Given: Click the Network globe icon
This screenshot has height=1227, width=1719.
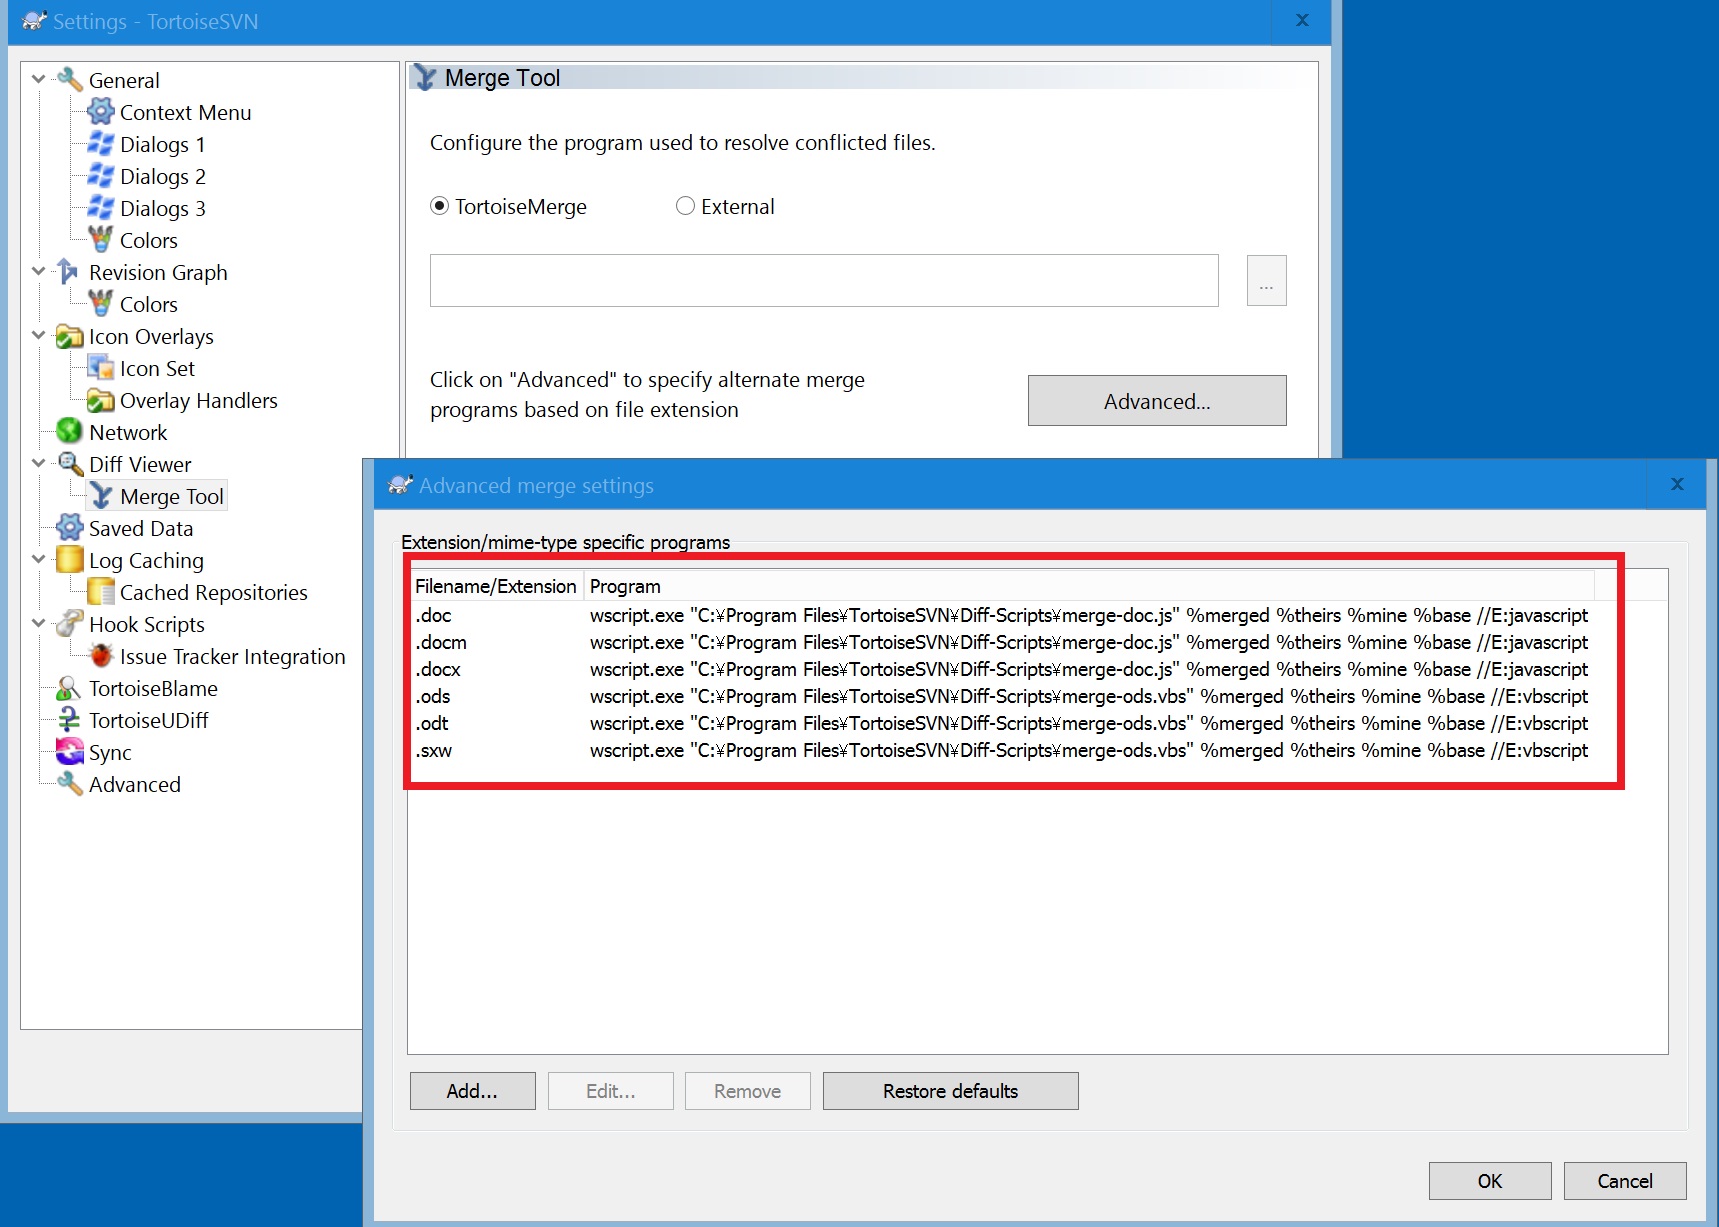Looking at the screenshot, I should pyautogui.click(x=69, y=432).
